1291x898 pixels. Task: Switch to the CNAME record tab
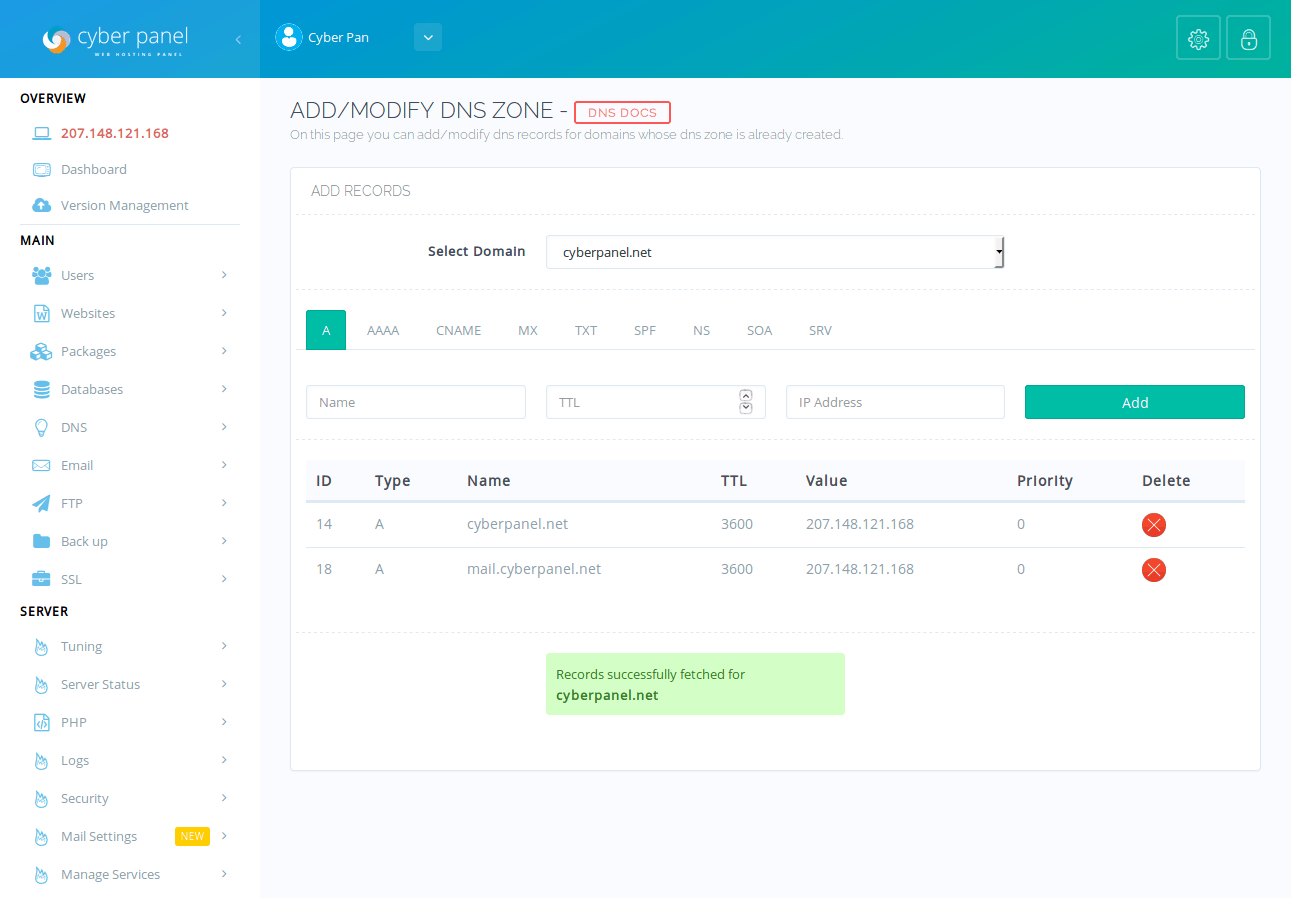pyautogui.click(x=459, y=330)
